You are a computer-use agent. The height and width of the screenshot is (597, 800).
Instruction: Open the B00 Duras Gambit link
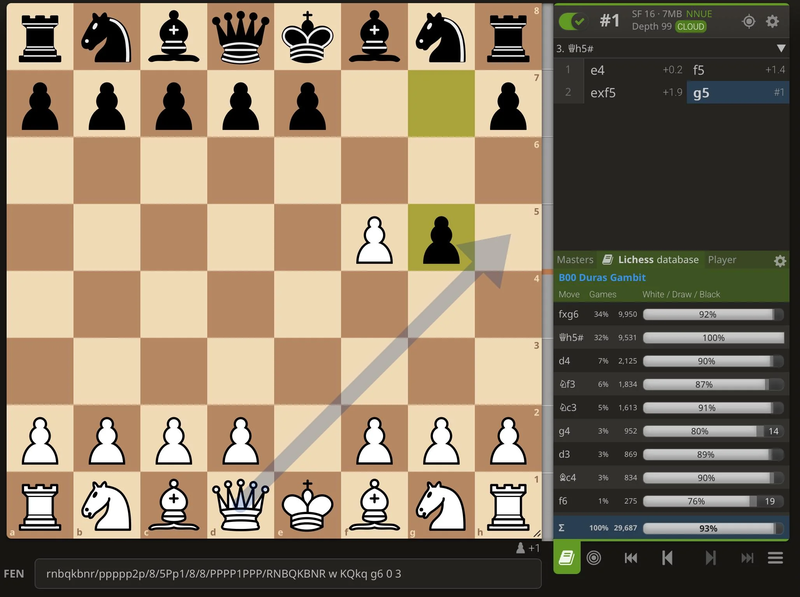[x=602, y=277]
